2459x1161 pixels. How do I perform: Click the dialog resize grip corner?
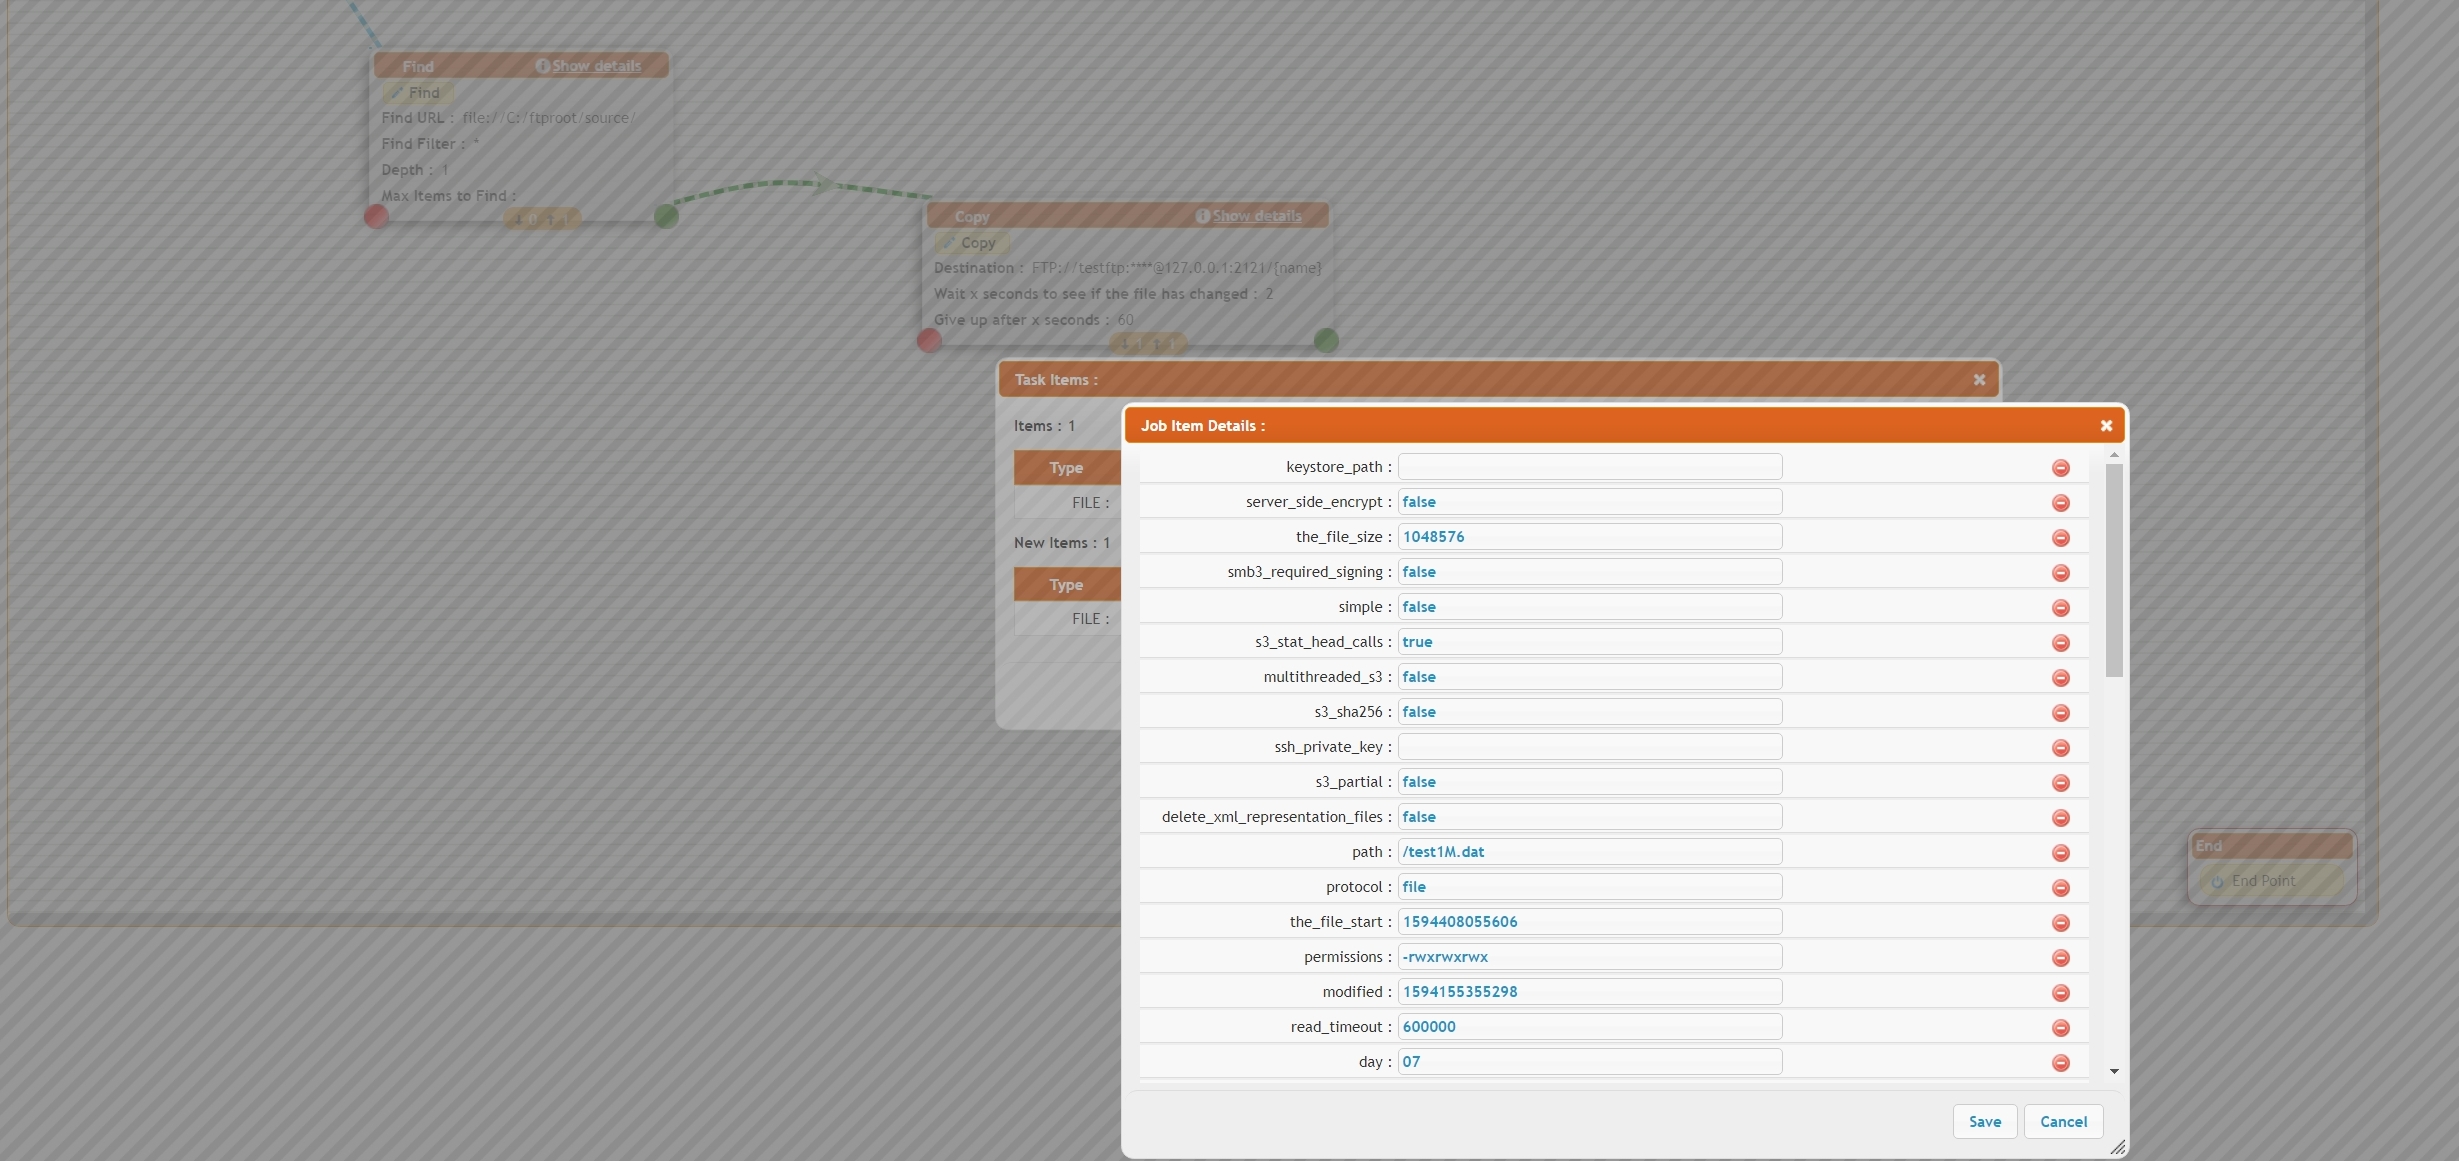tap(2117, 1148)
